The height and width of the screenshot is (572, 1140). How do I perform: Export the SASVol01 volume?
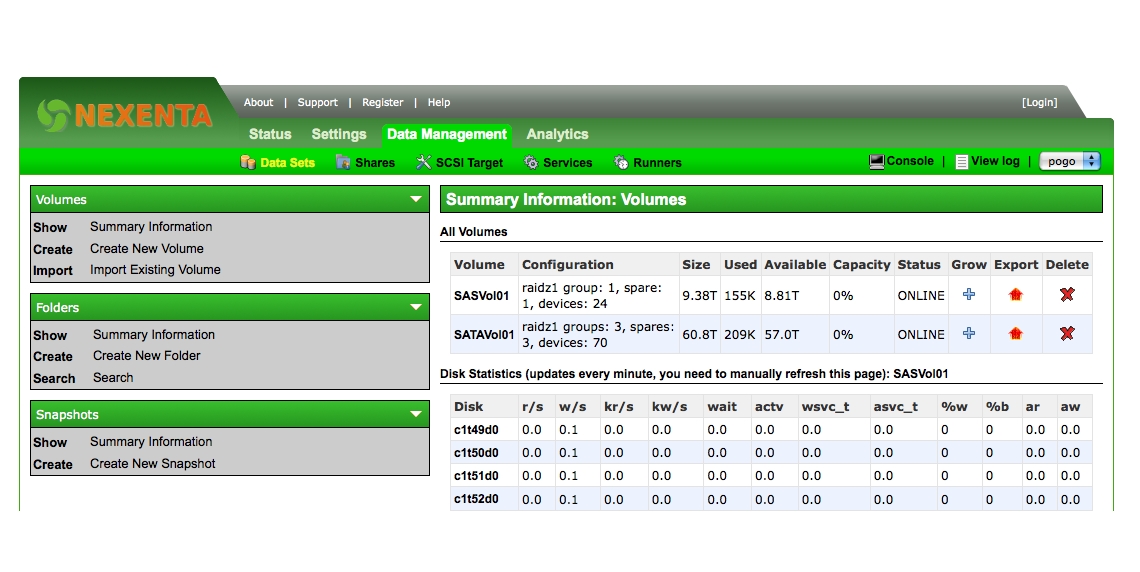1016,294
